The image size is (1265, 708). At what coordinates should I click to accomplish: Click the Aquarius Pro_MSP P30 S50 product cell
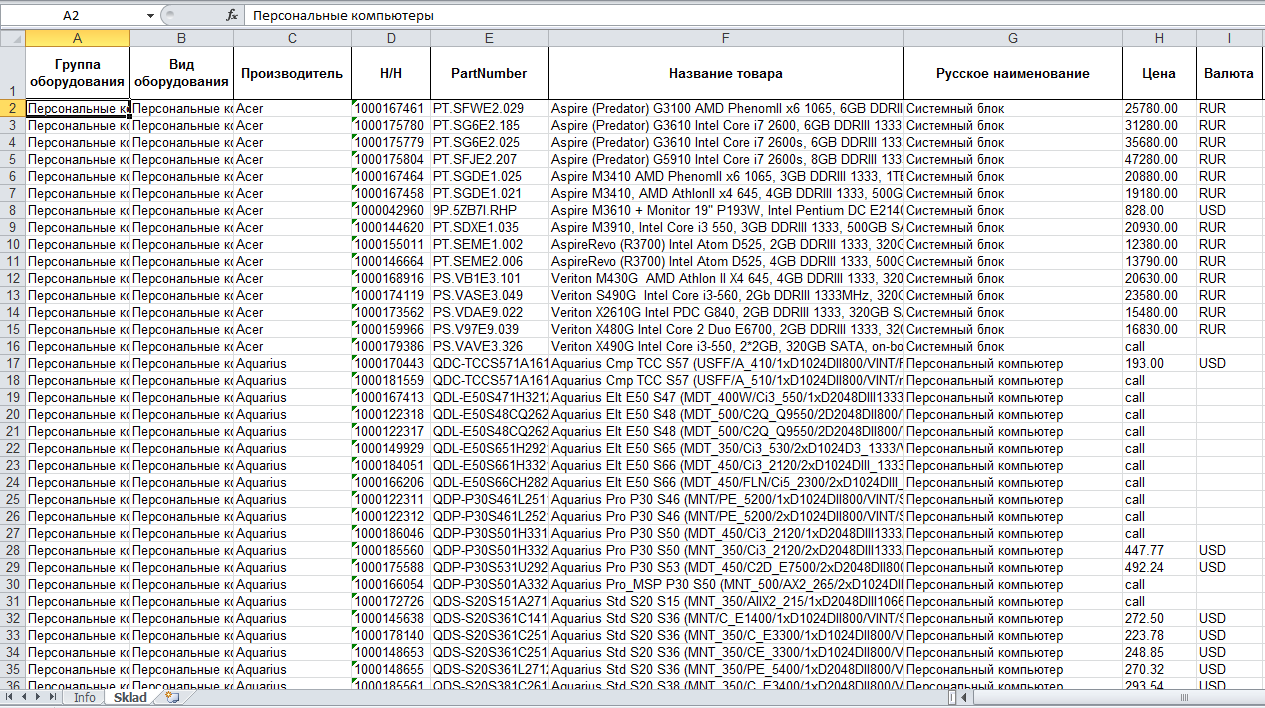[x=726, y=584]
